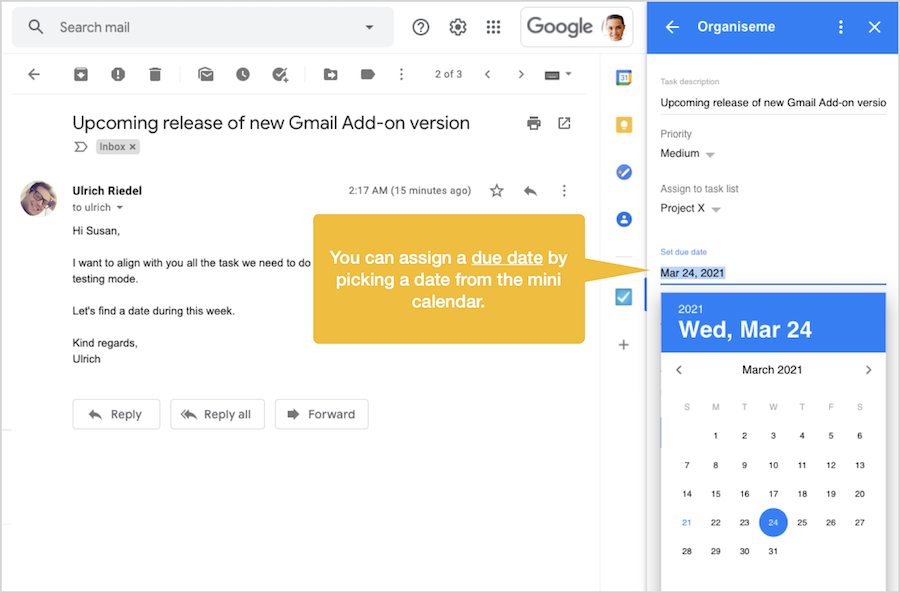The width and height of the screenshot is (900, 593).
Task: Go to next month in calendar
Action: click(868, 370)
